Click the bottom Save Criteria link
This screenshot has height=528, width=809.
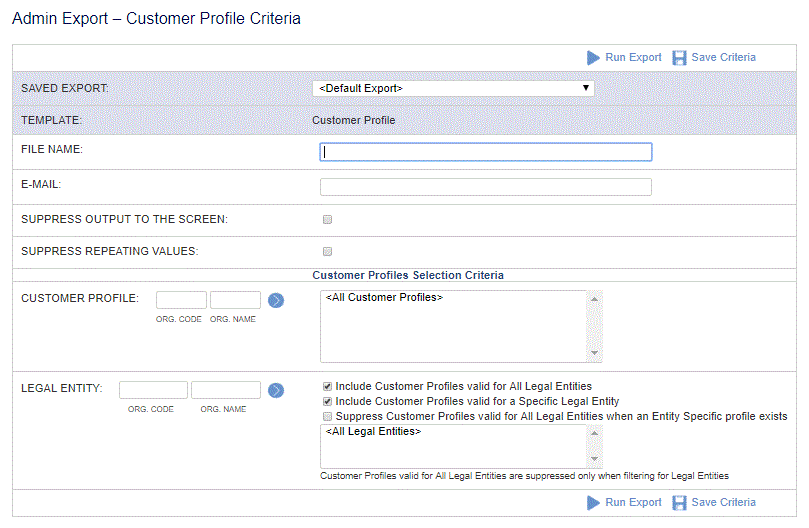point(723,502)
